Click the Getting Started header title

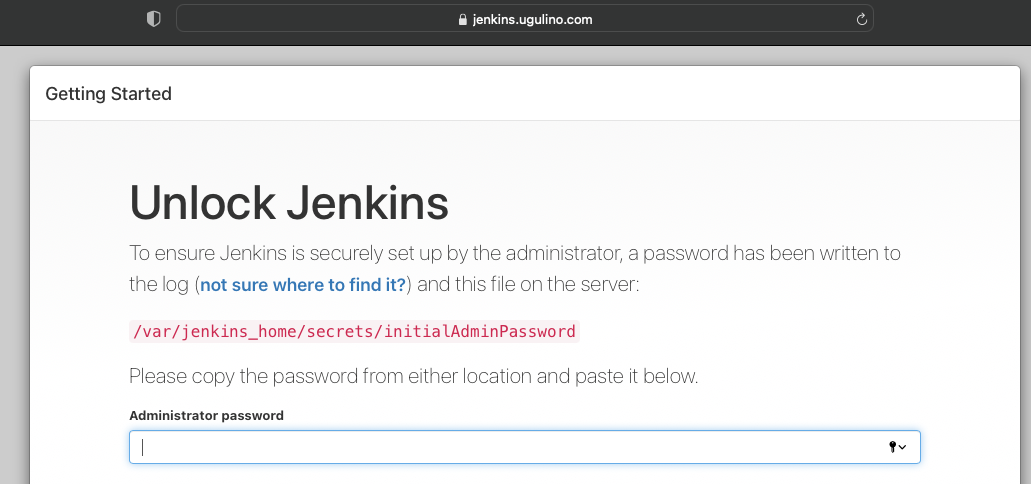coord(108,94)
